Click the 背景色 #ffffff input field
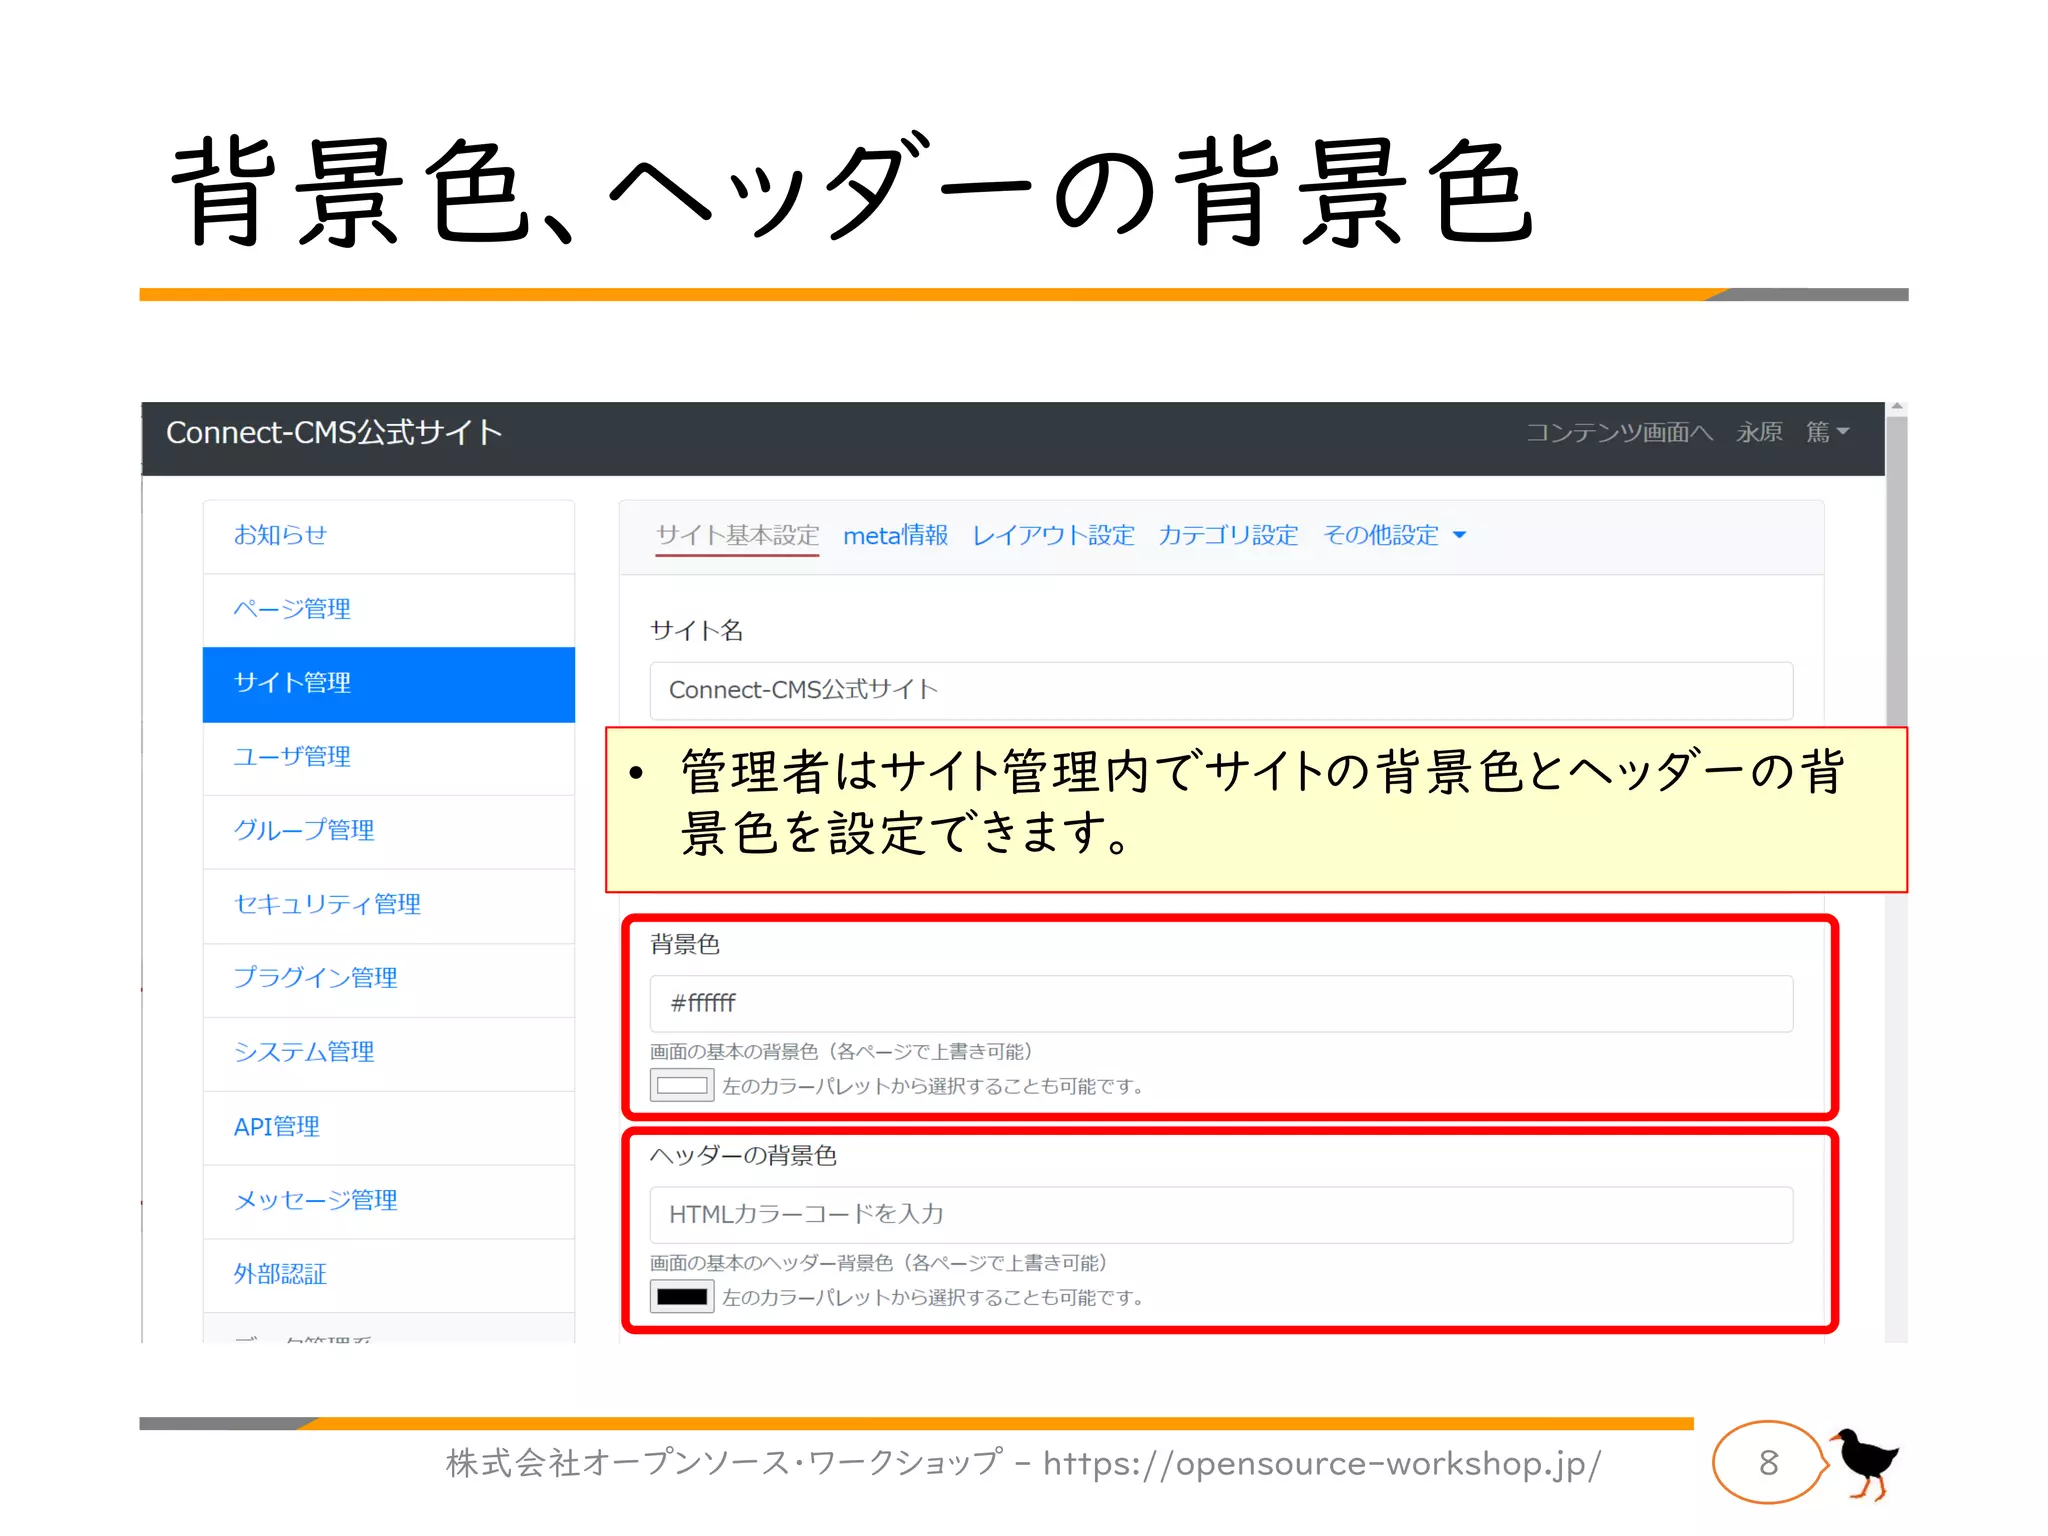This screenshot has height=1536, width=2048. [x=1221, y=1004]
